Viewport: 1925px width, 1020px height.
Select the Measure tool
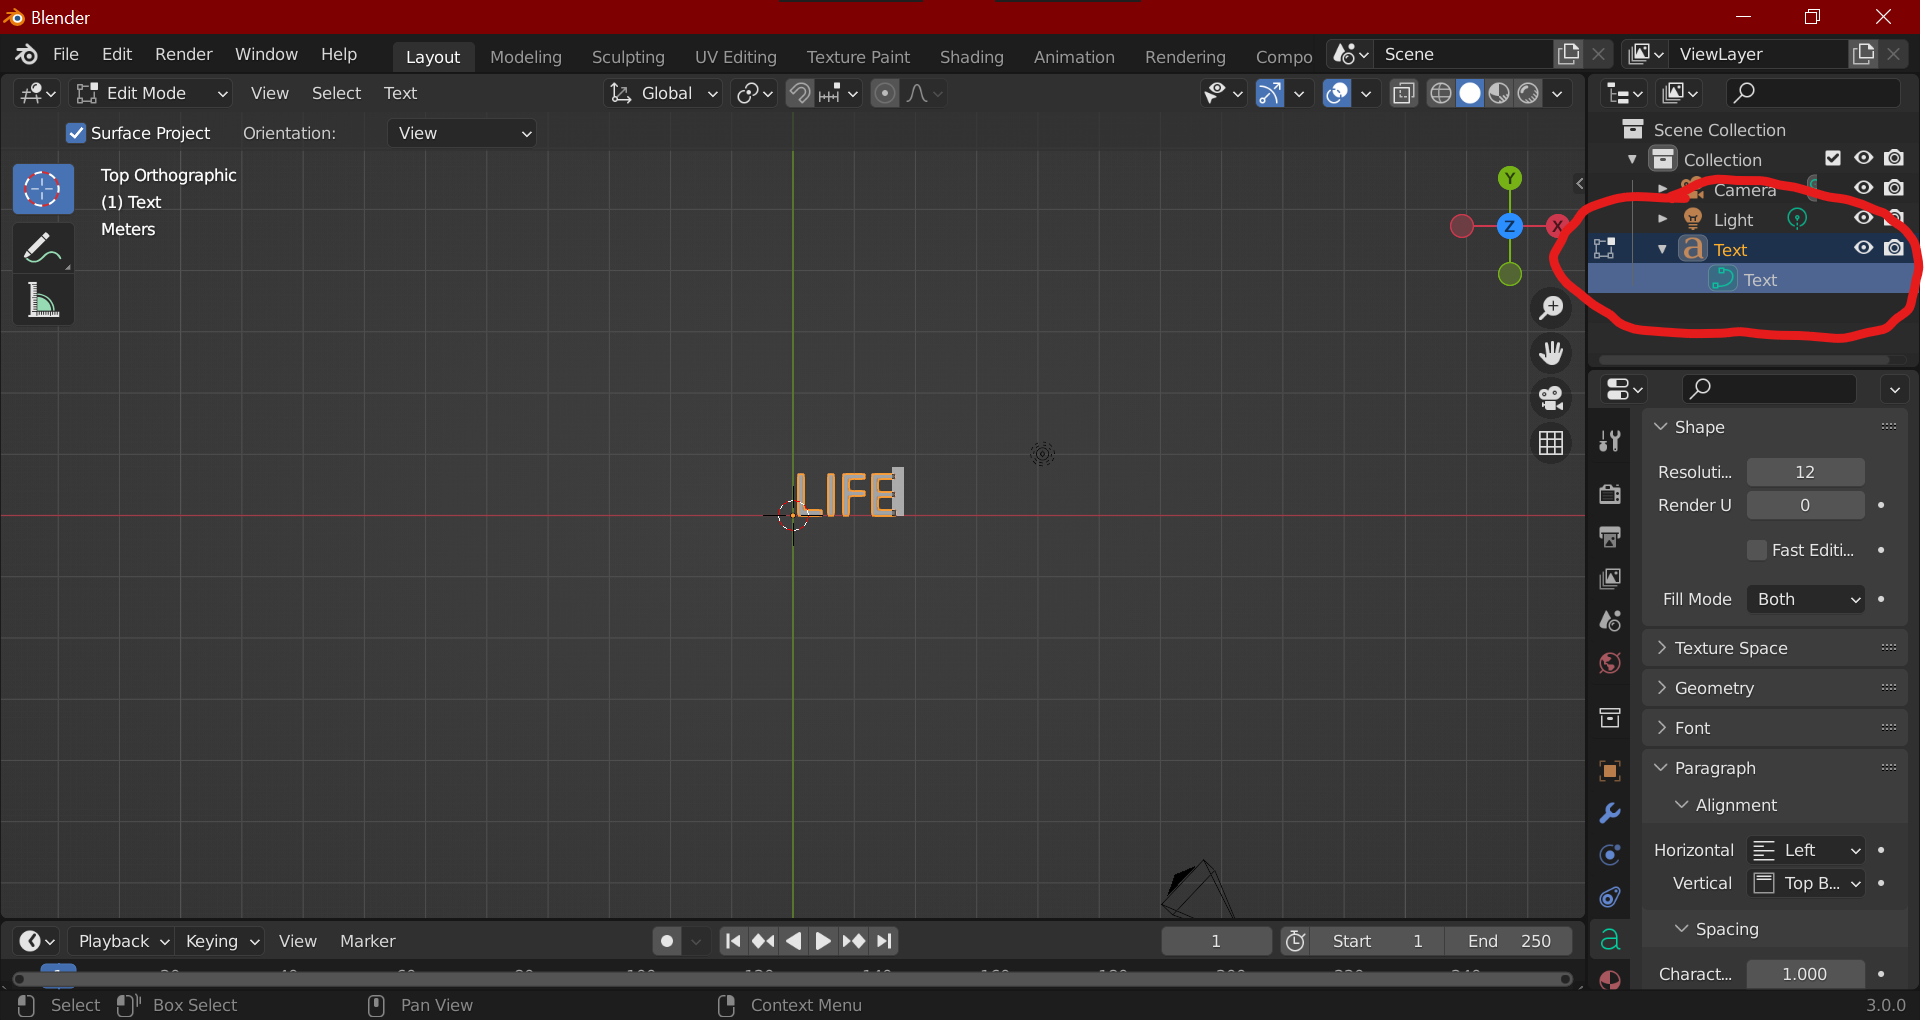point(43,300)
